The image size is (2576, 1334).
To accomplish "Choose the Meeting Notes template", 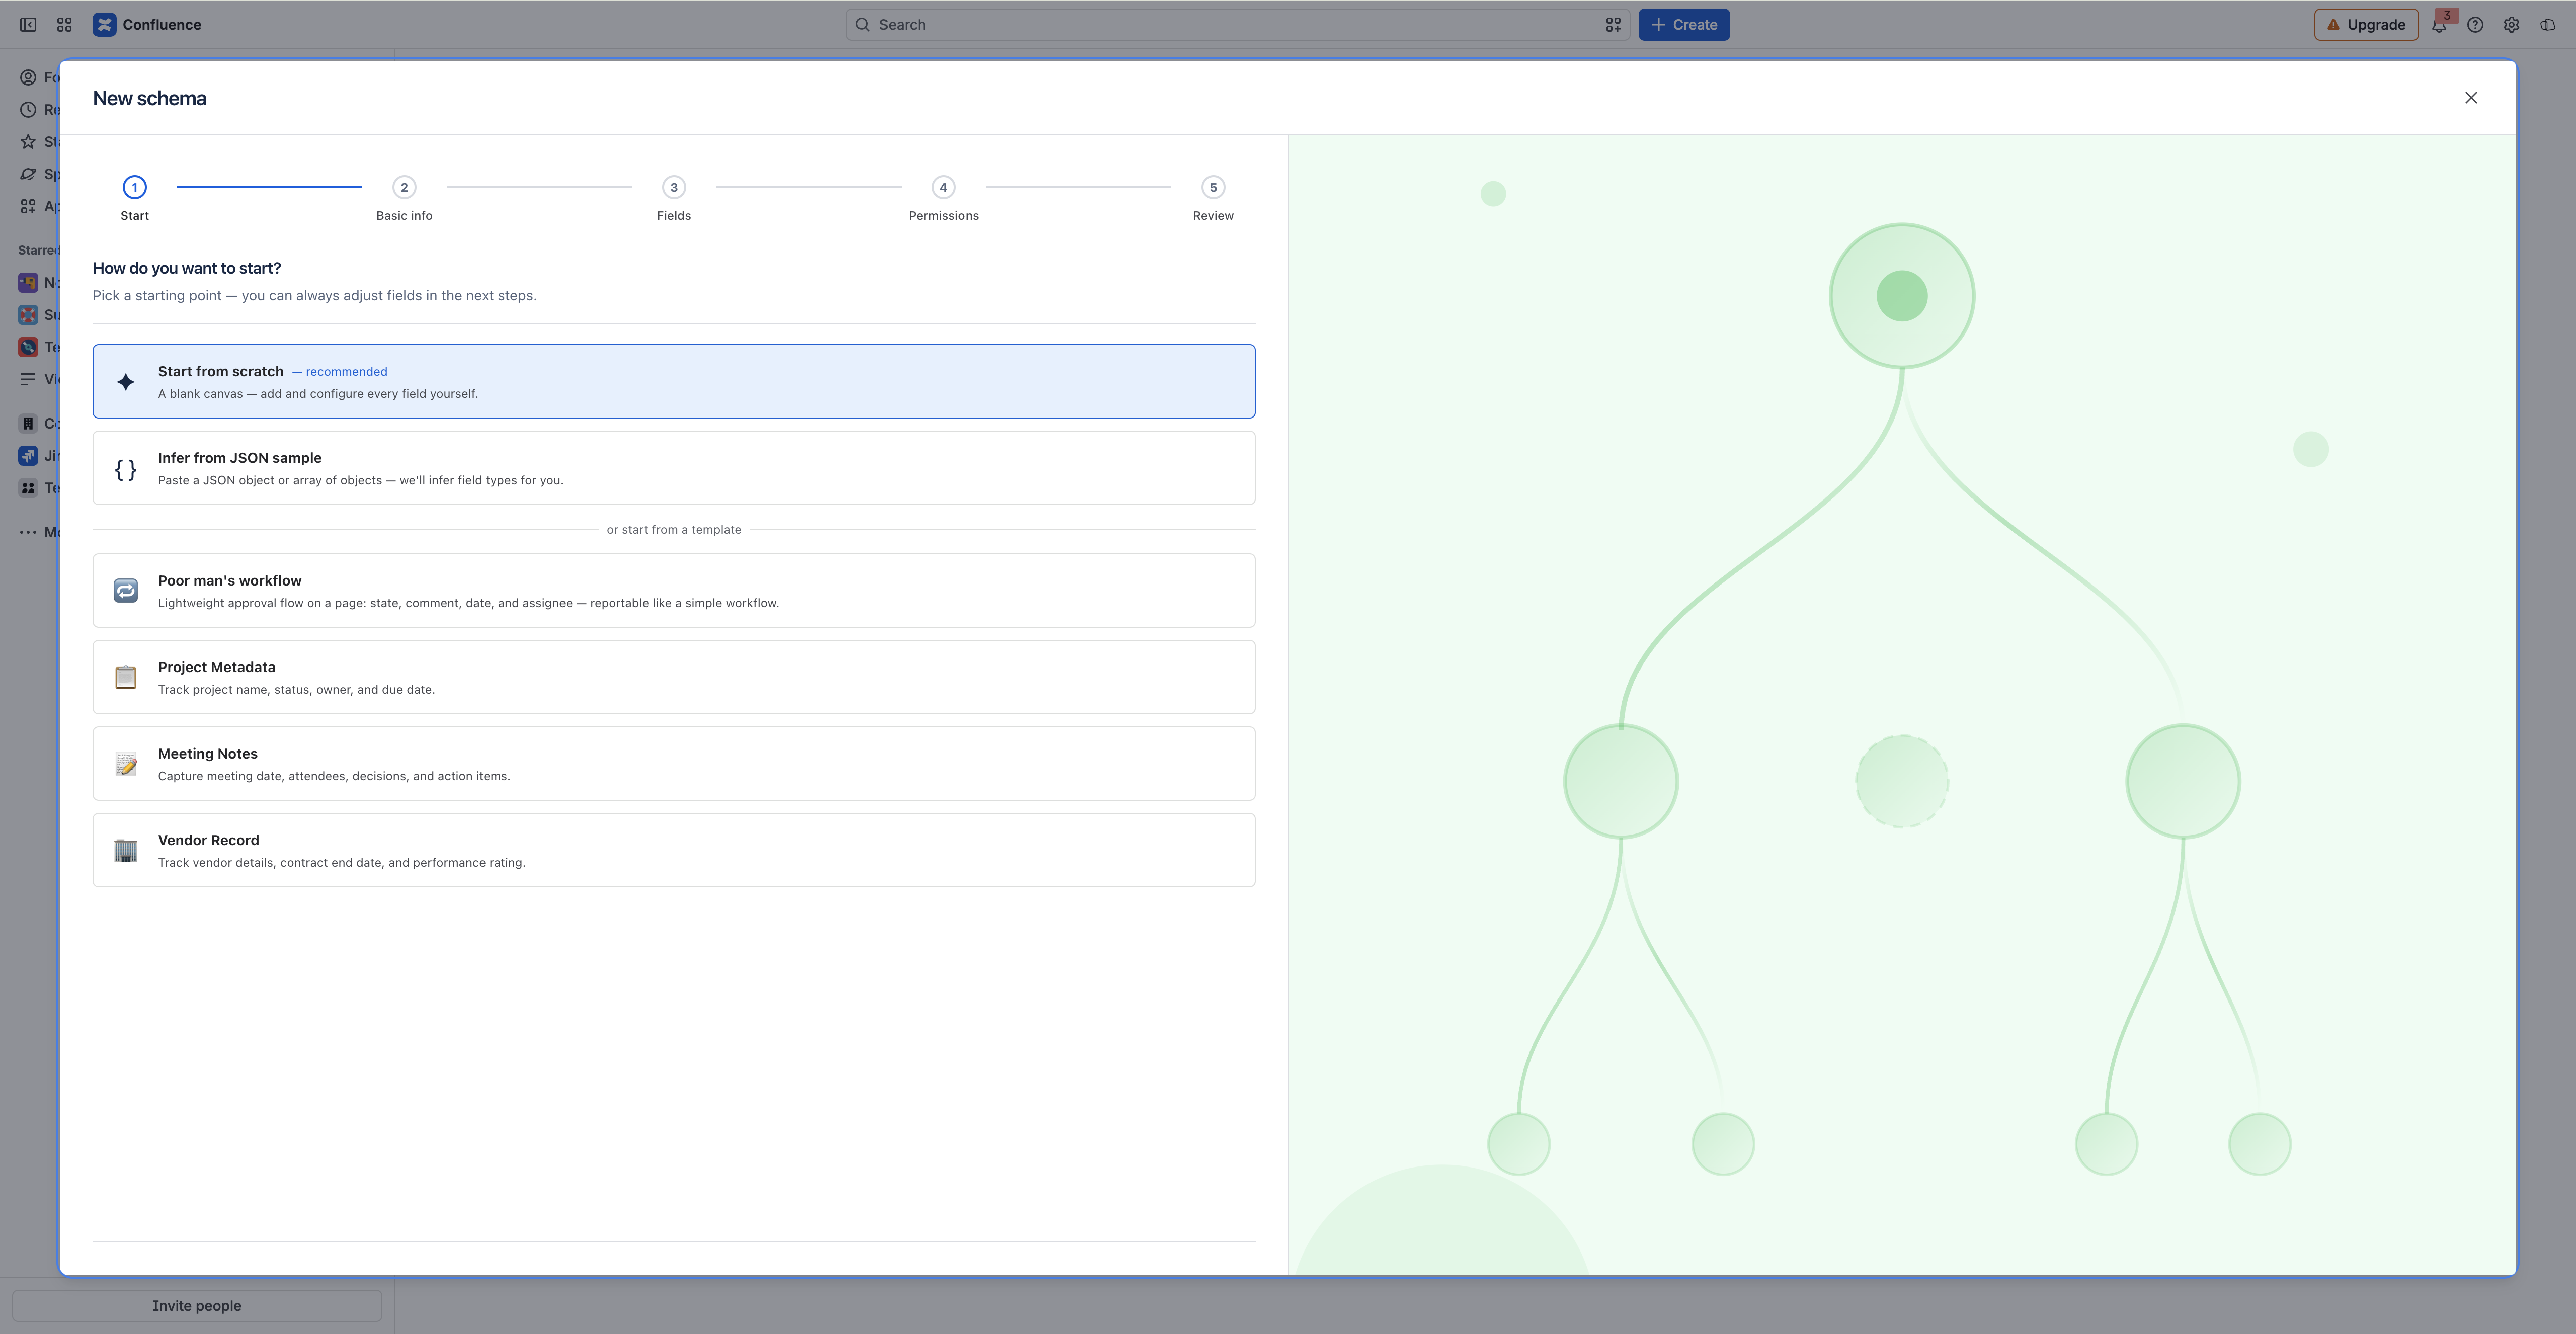I will click(674, 764).
